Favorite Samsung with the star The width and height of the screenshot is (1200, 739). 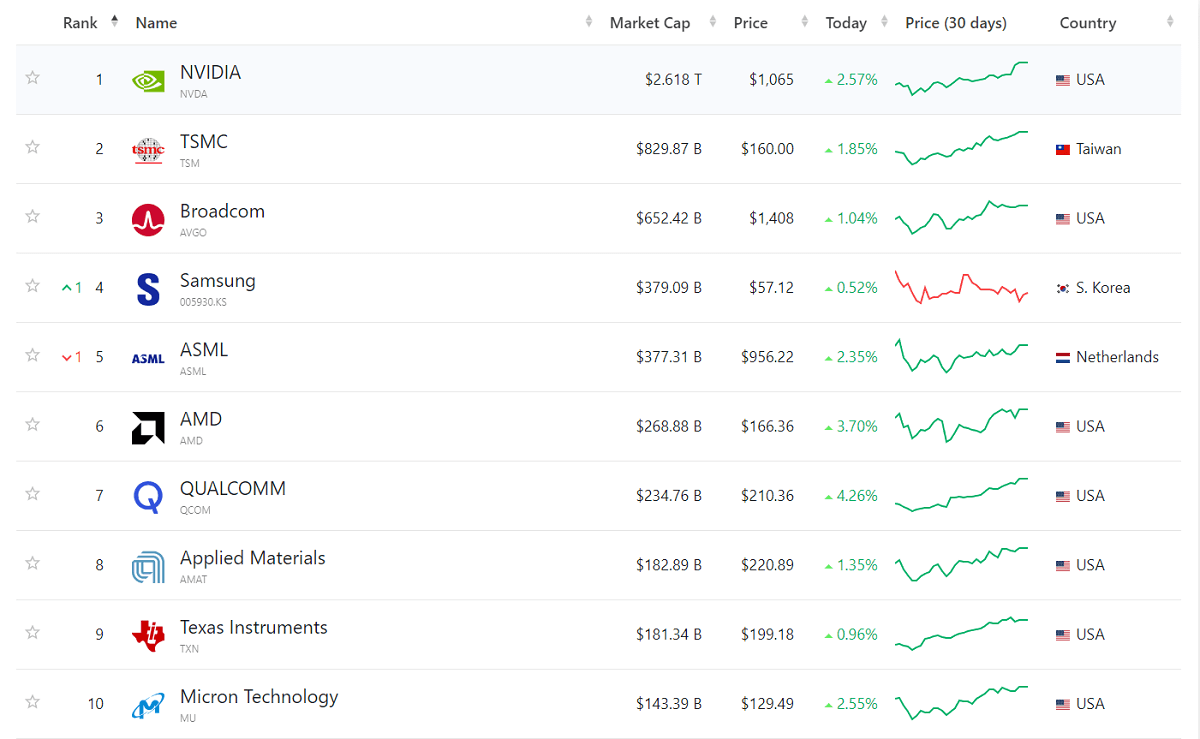tap(32, 286)
